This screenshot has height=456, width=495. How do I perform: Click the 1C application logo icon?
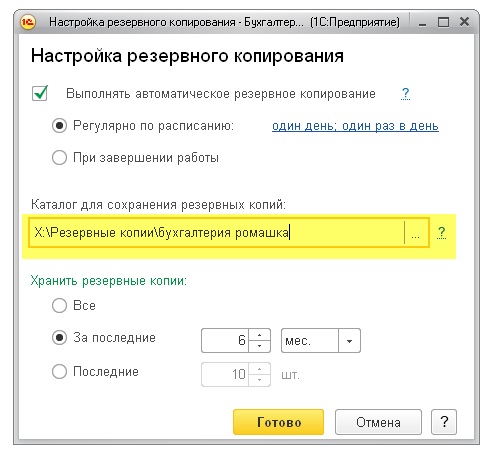point(28,22)
